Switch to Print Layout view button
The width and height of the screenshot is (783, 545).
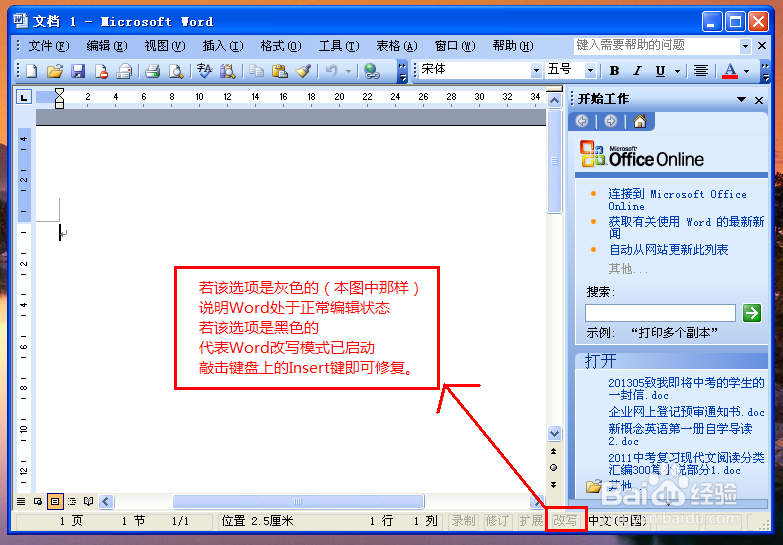[x=55, y=501]
